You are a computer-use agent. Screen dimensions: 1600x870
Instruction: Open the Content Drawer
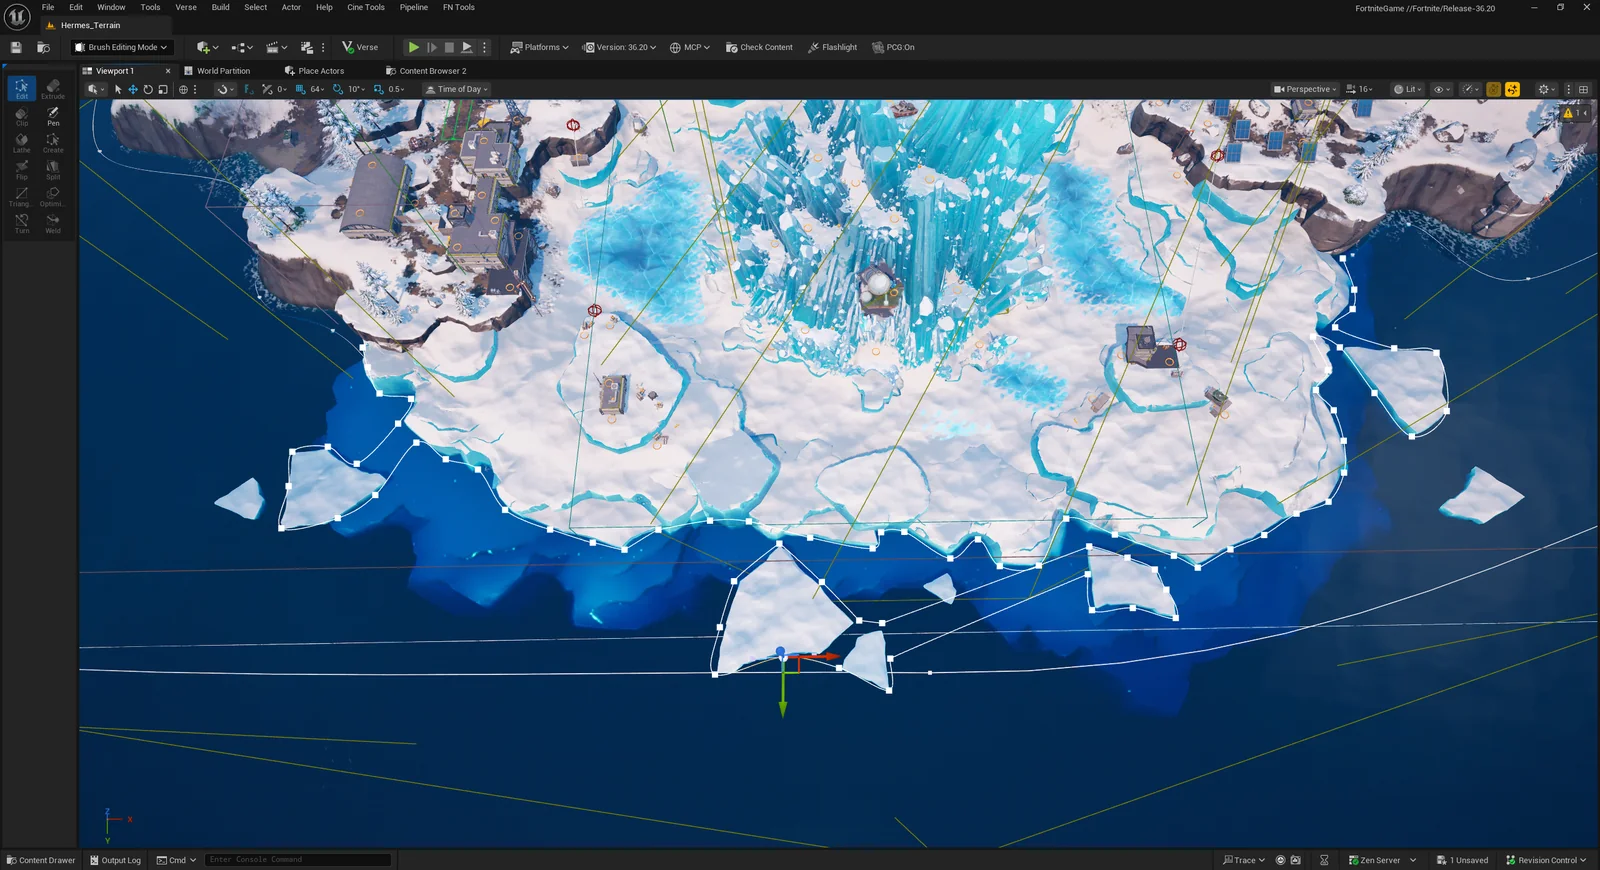pyautogui.click(x=41, y=860)
